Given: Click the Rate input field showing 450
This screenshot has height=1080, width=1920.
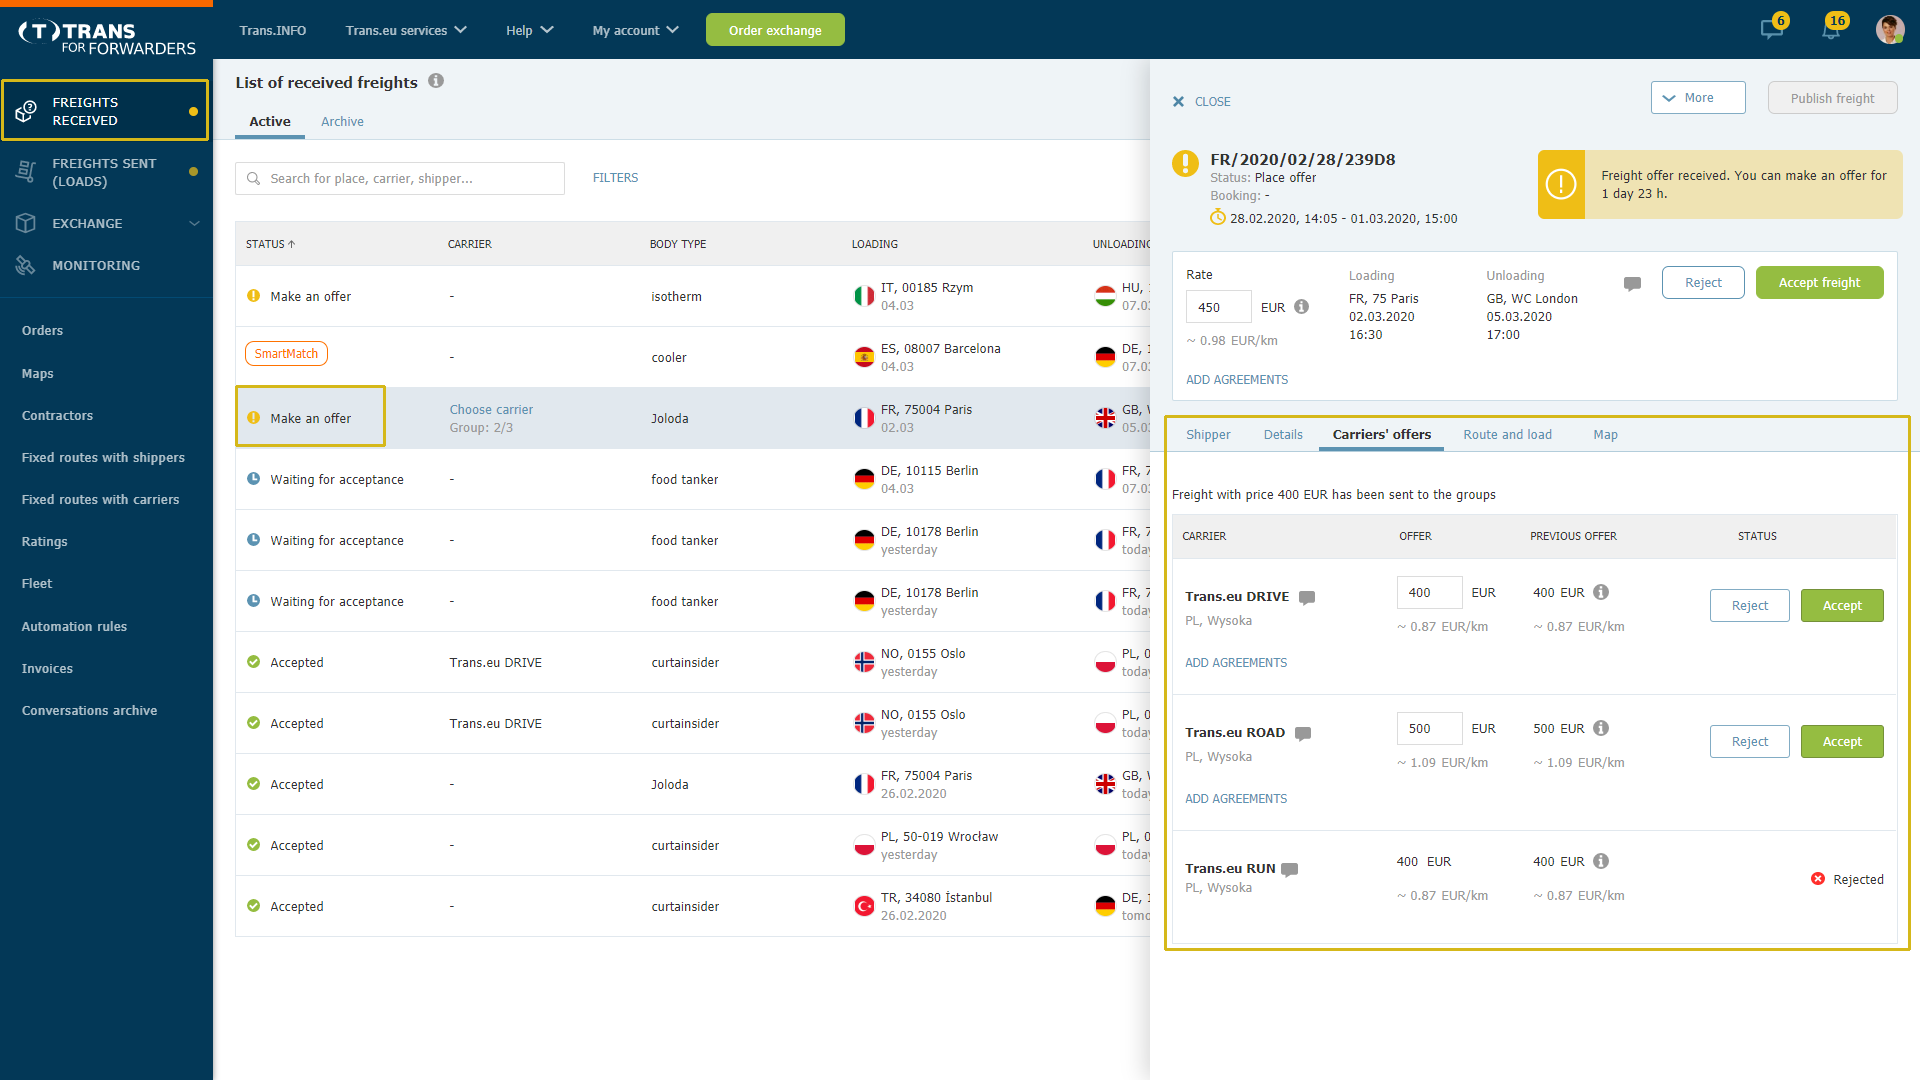Looking at the screenshot, I should [1218, 307].
